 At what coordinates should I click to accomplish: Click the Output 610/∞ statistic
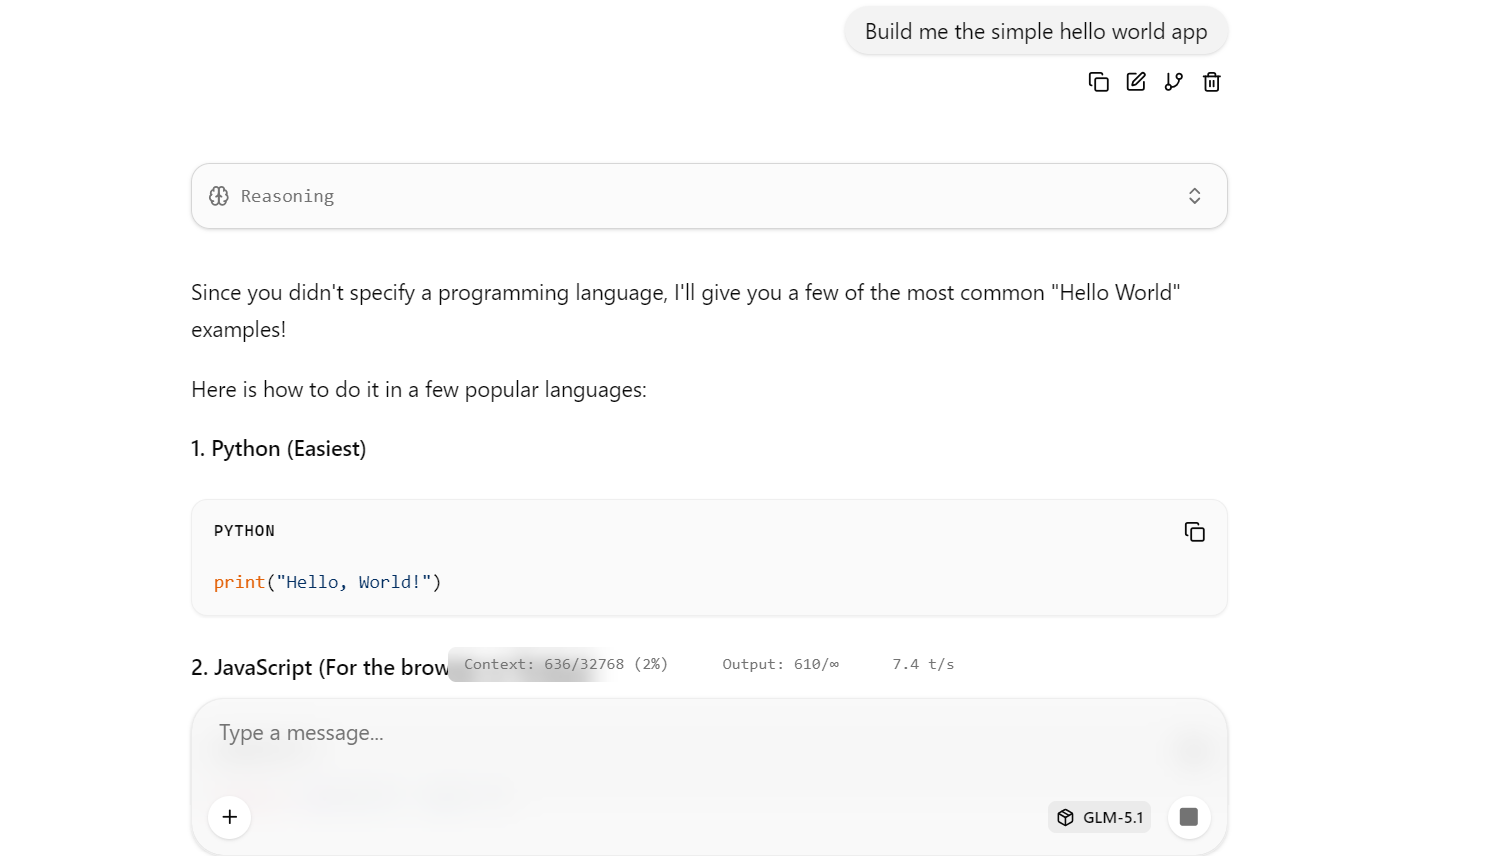(x=781, y=664)
